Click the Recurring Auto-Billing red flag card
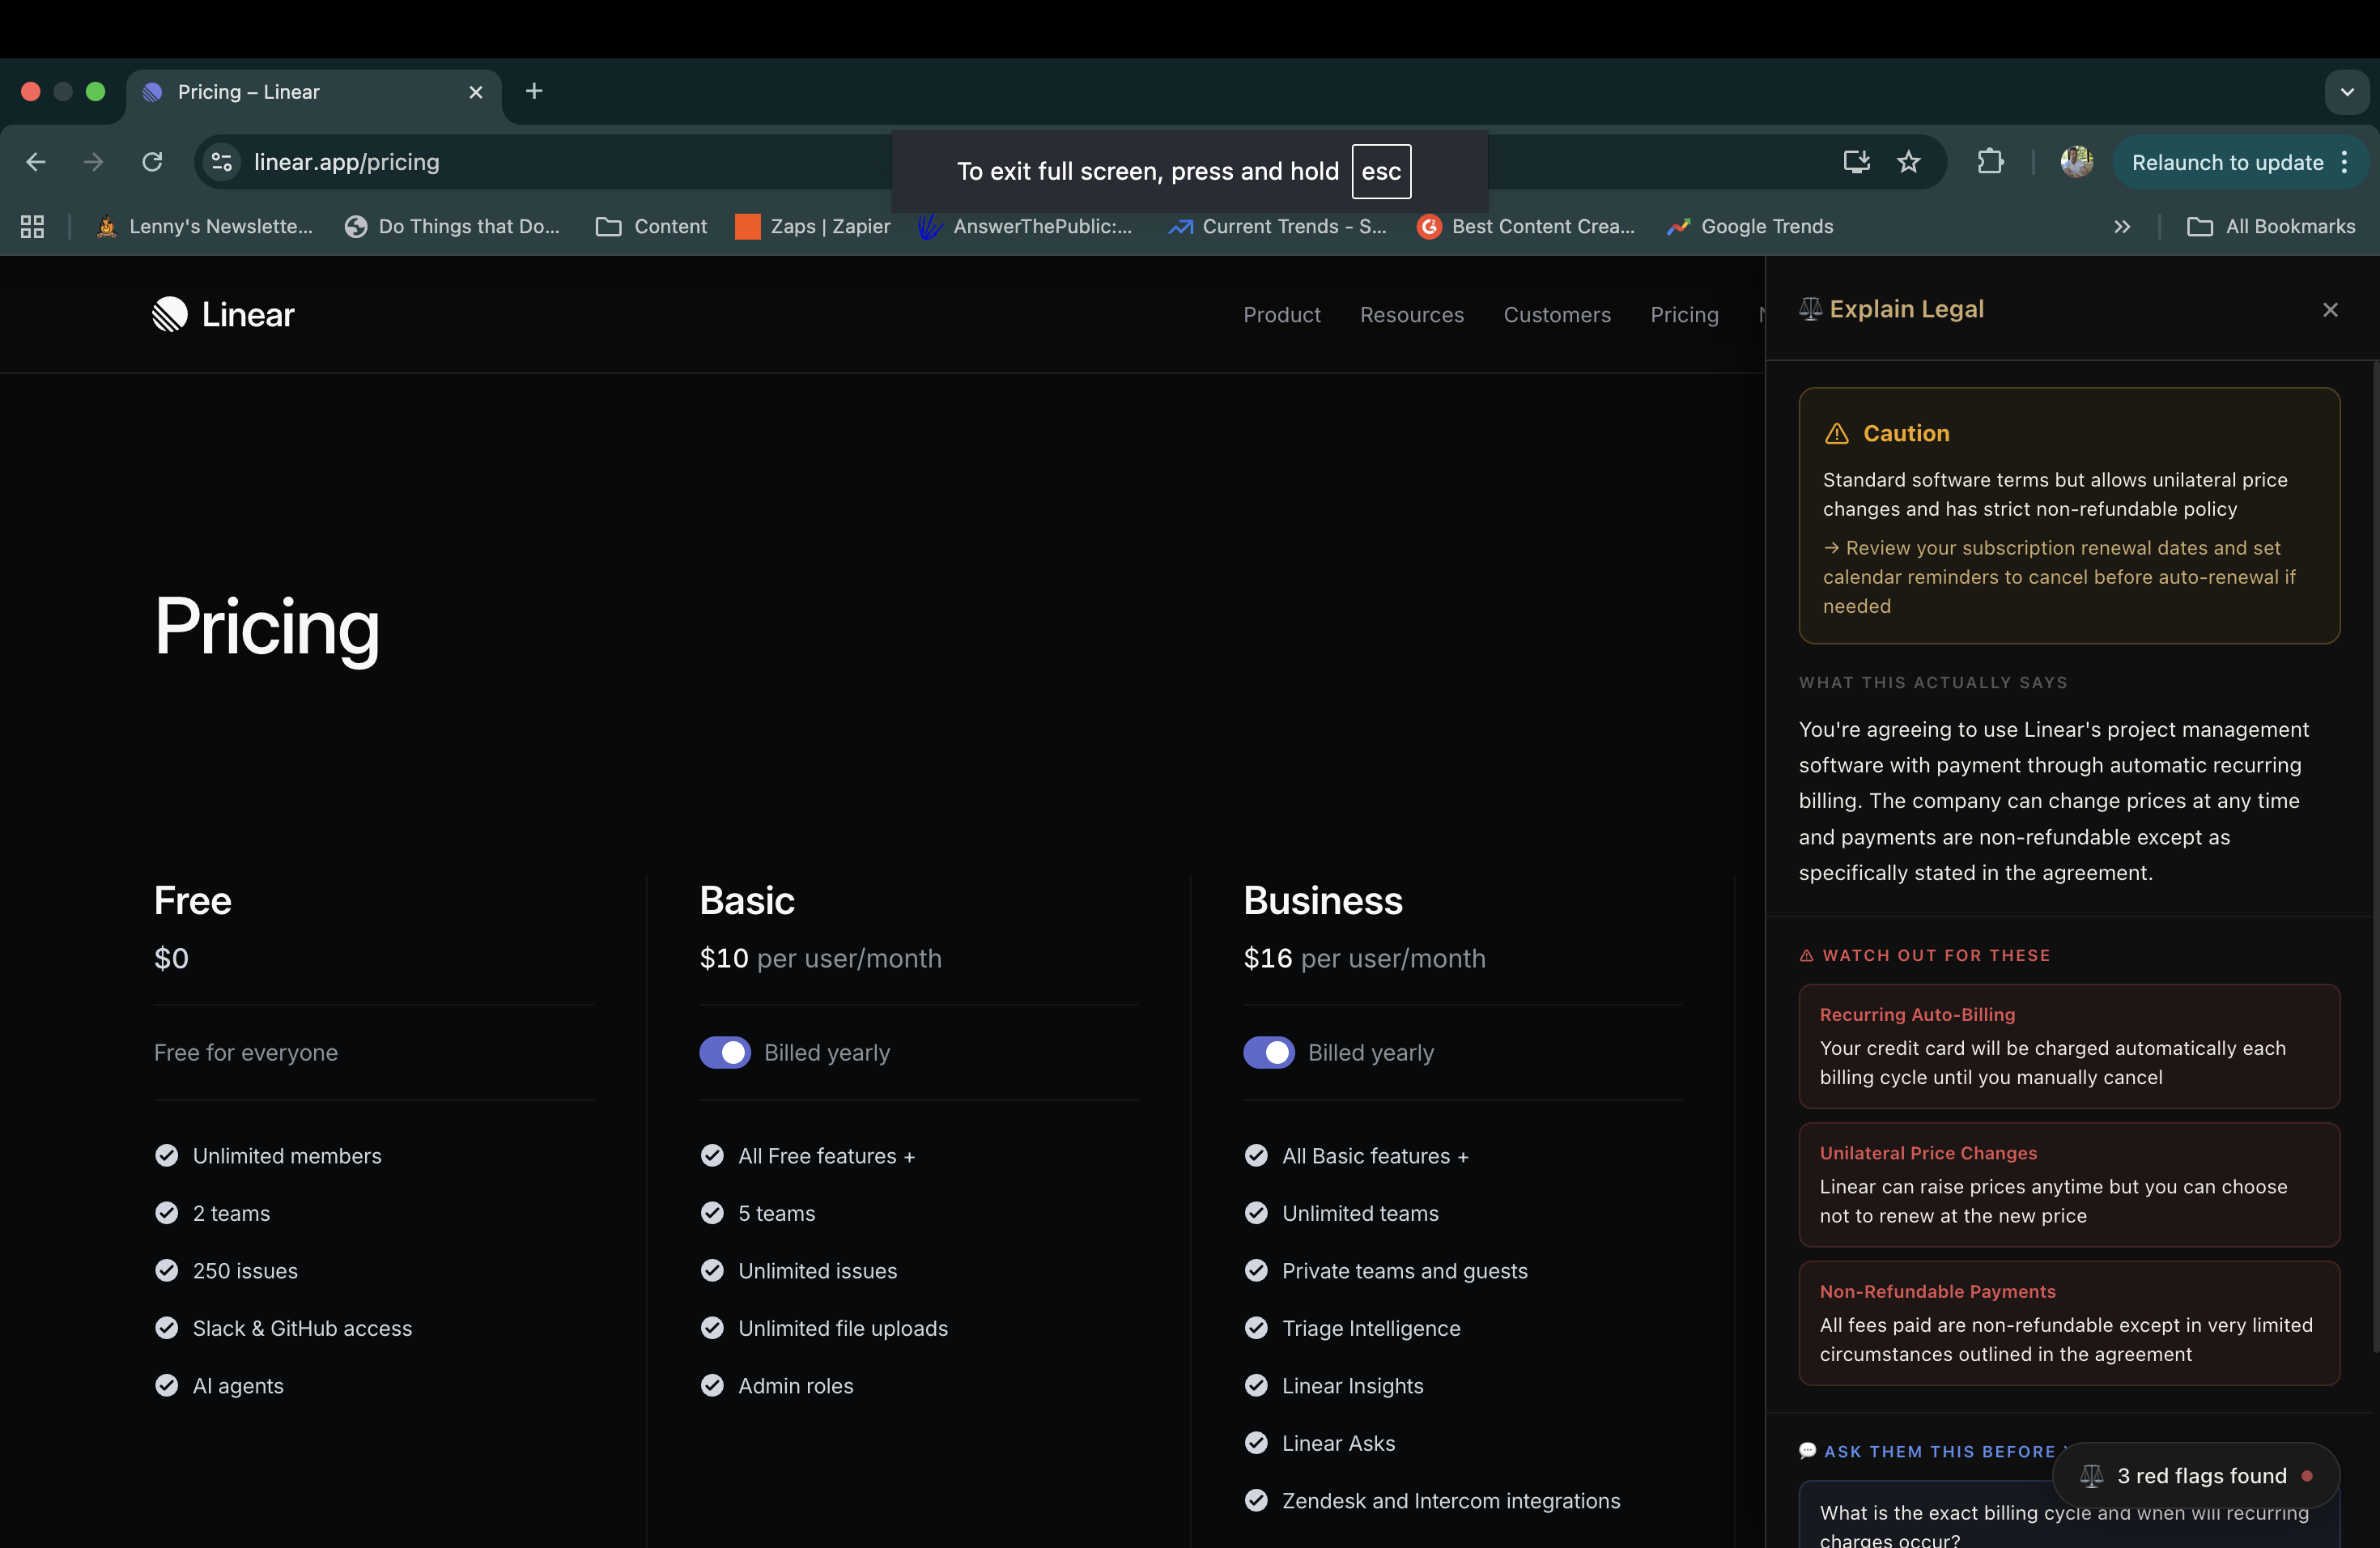 tap(2069, 1046)
